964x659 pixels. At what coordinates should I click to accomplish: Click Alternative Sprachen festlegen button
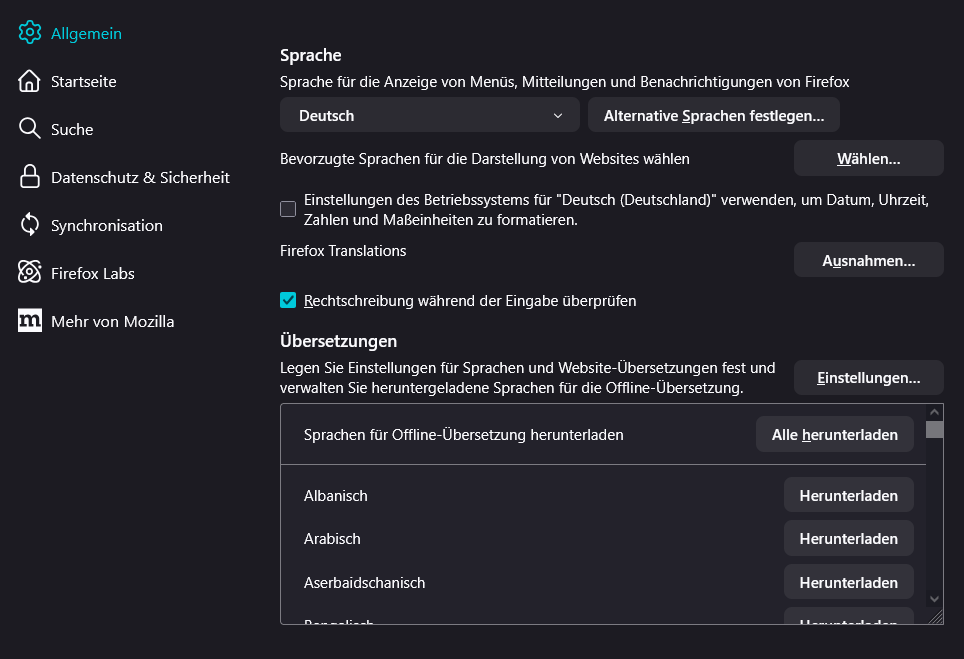coord(713,115)
